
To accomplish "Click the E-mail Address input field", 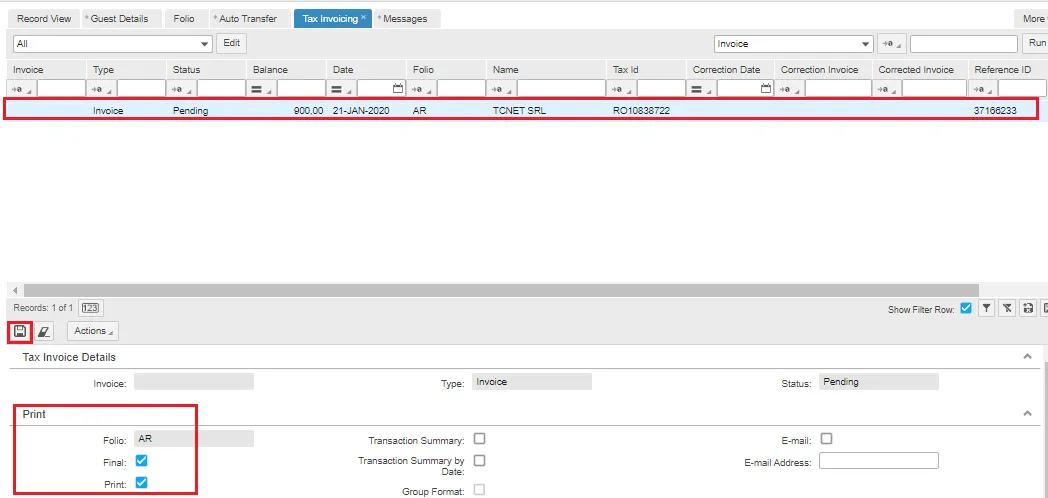I will pos(879,461).
